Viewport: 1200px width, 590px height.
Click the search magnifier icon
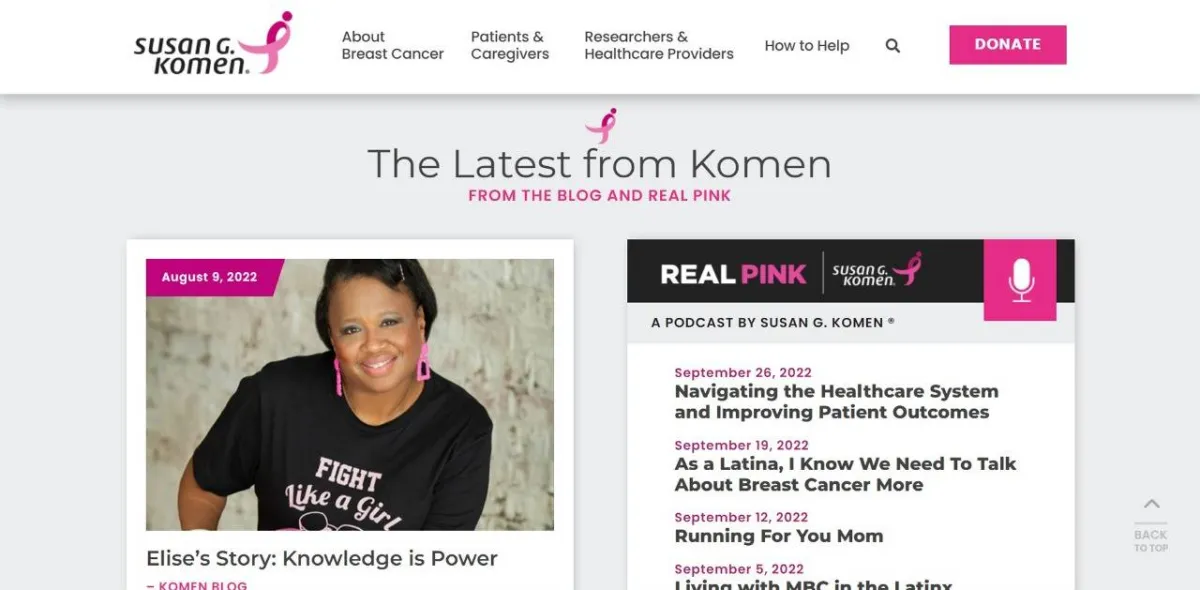[x=893, y=46]
